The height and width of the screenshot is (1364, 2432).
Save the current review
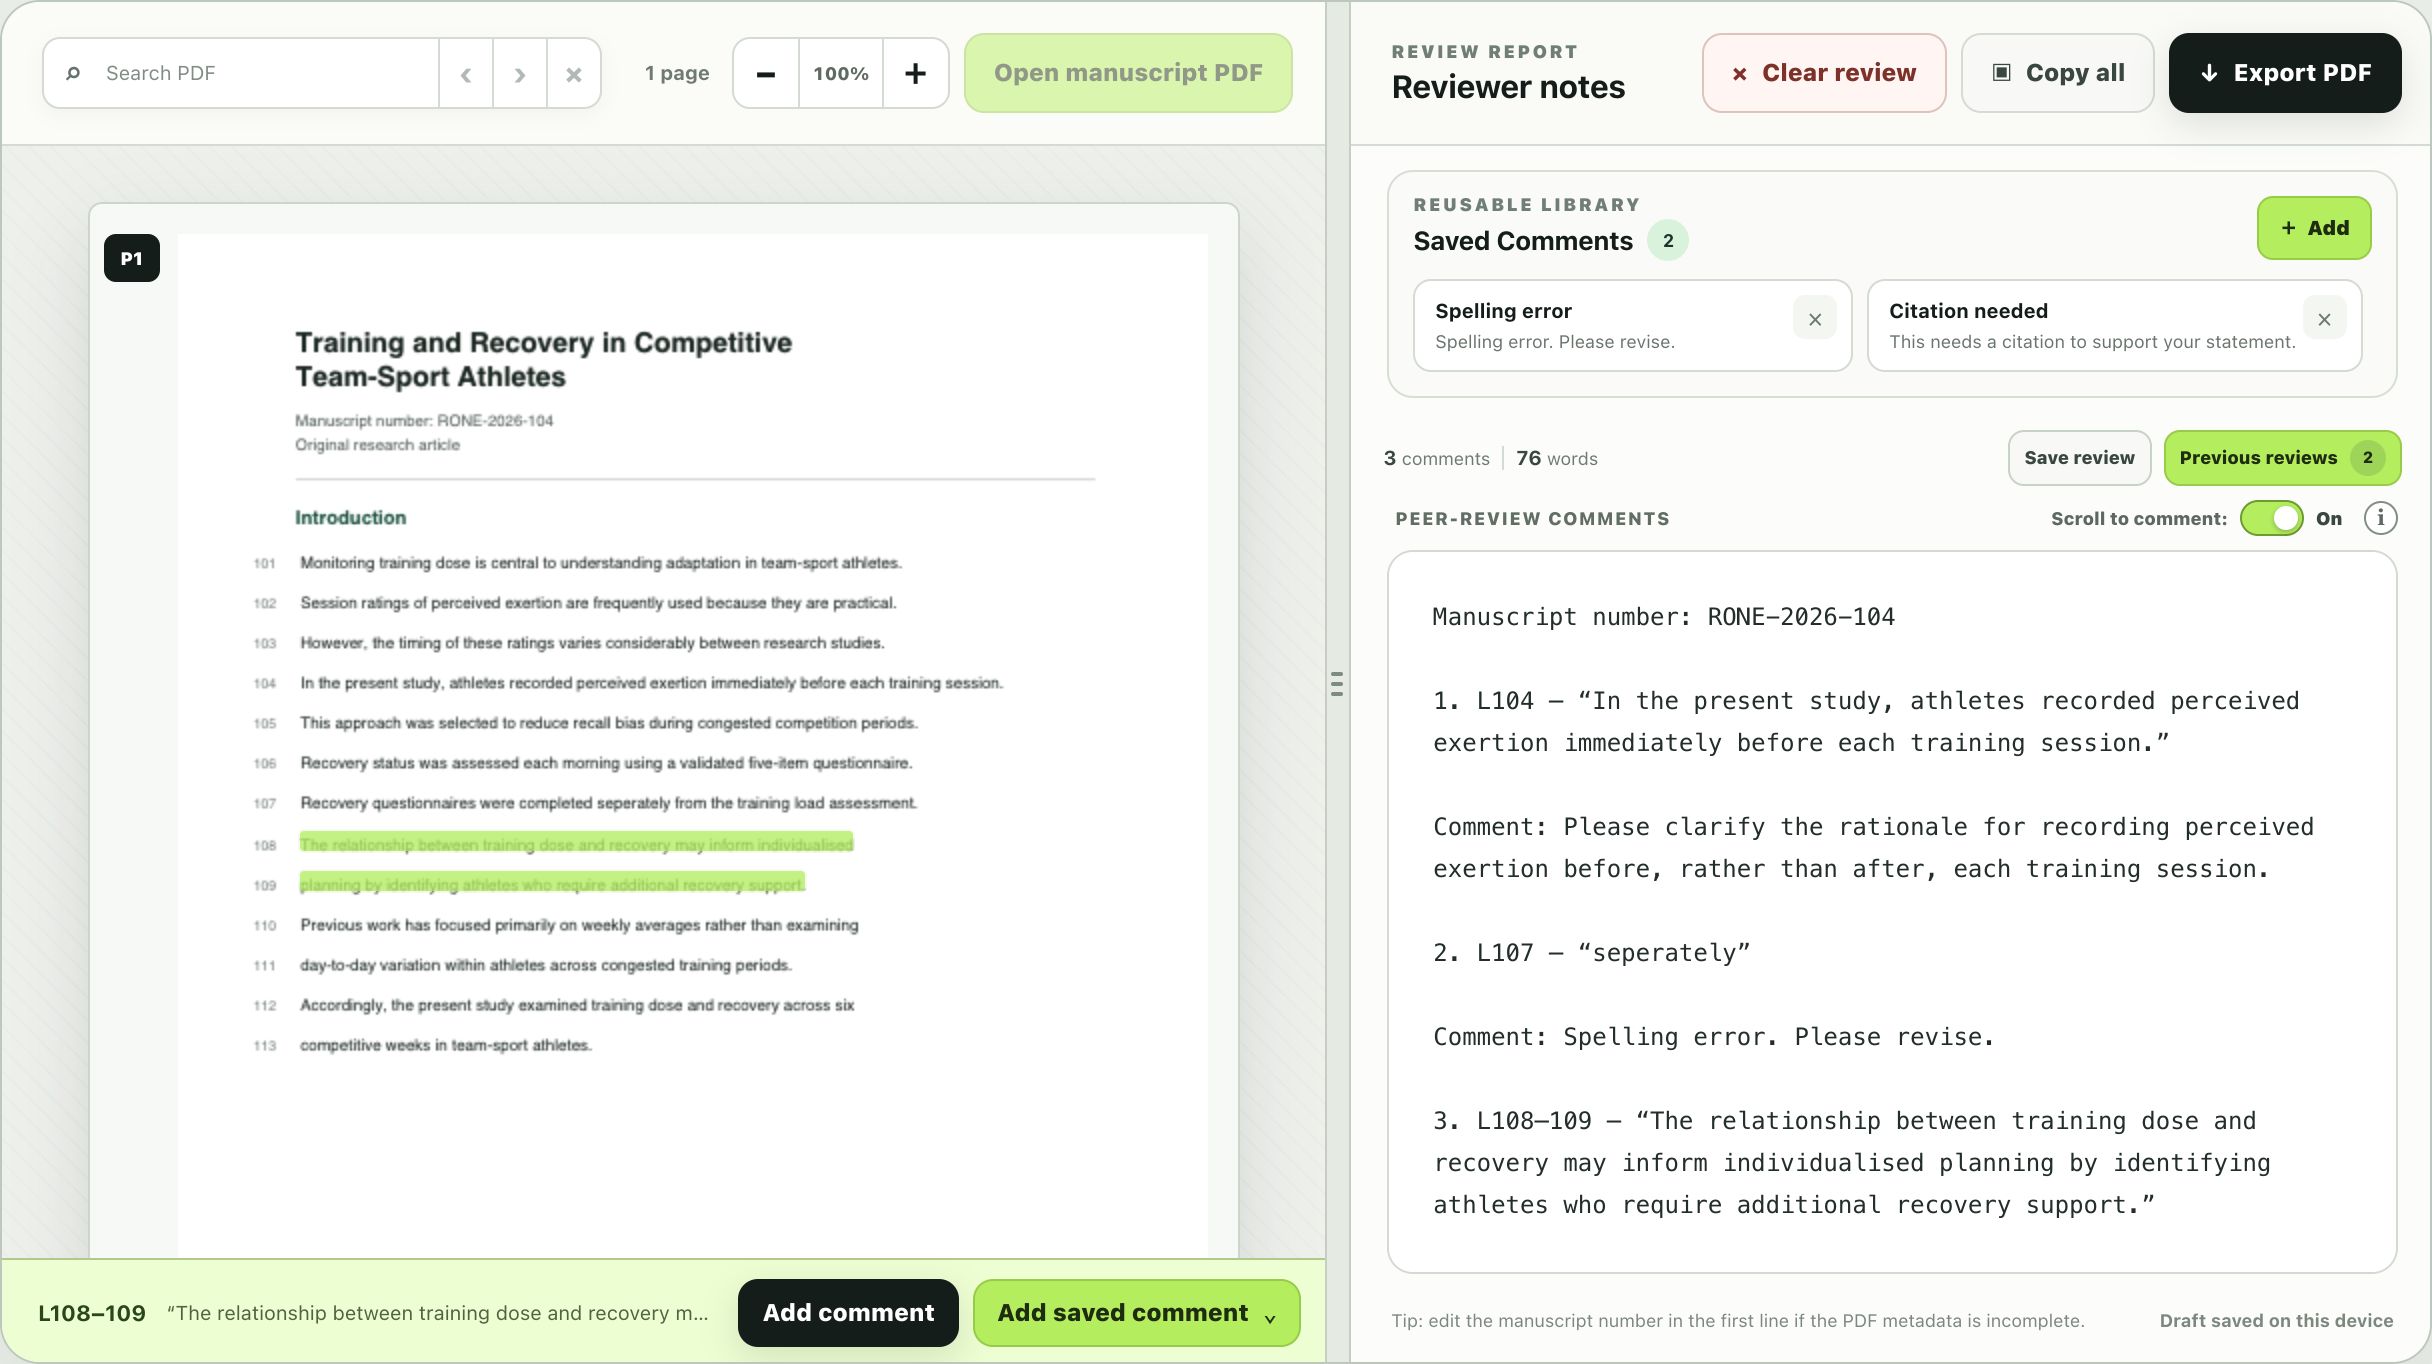(2079, 458)
